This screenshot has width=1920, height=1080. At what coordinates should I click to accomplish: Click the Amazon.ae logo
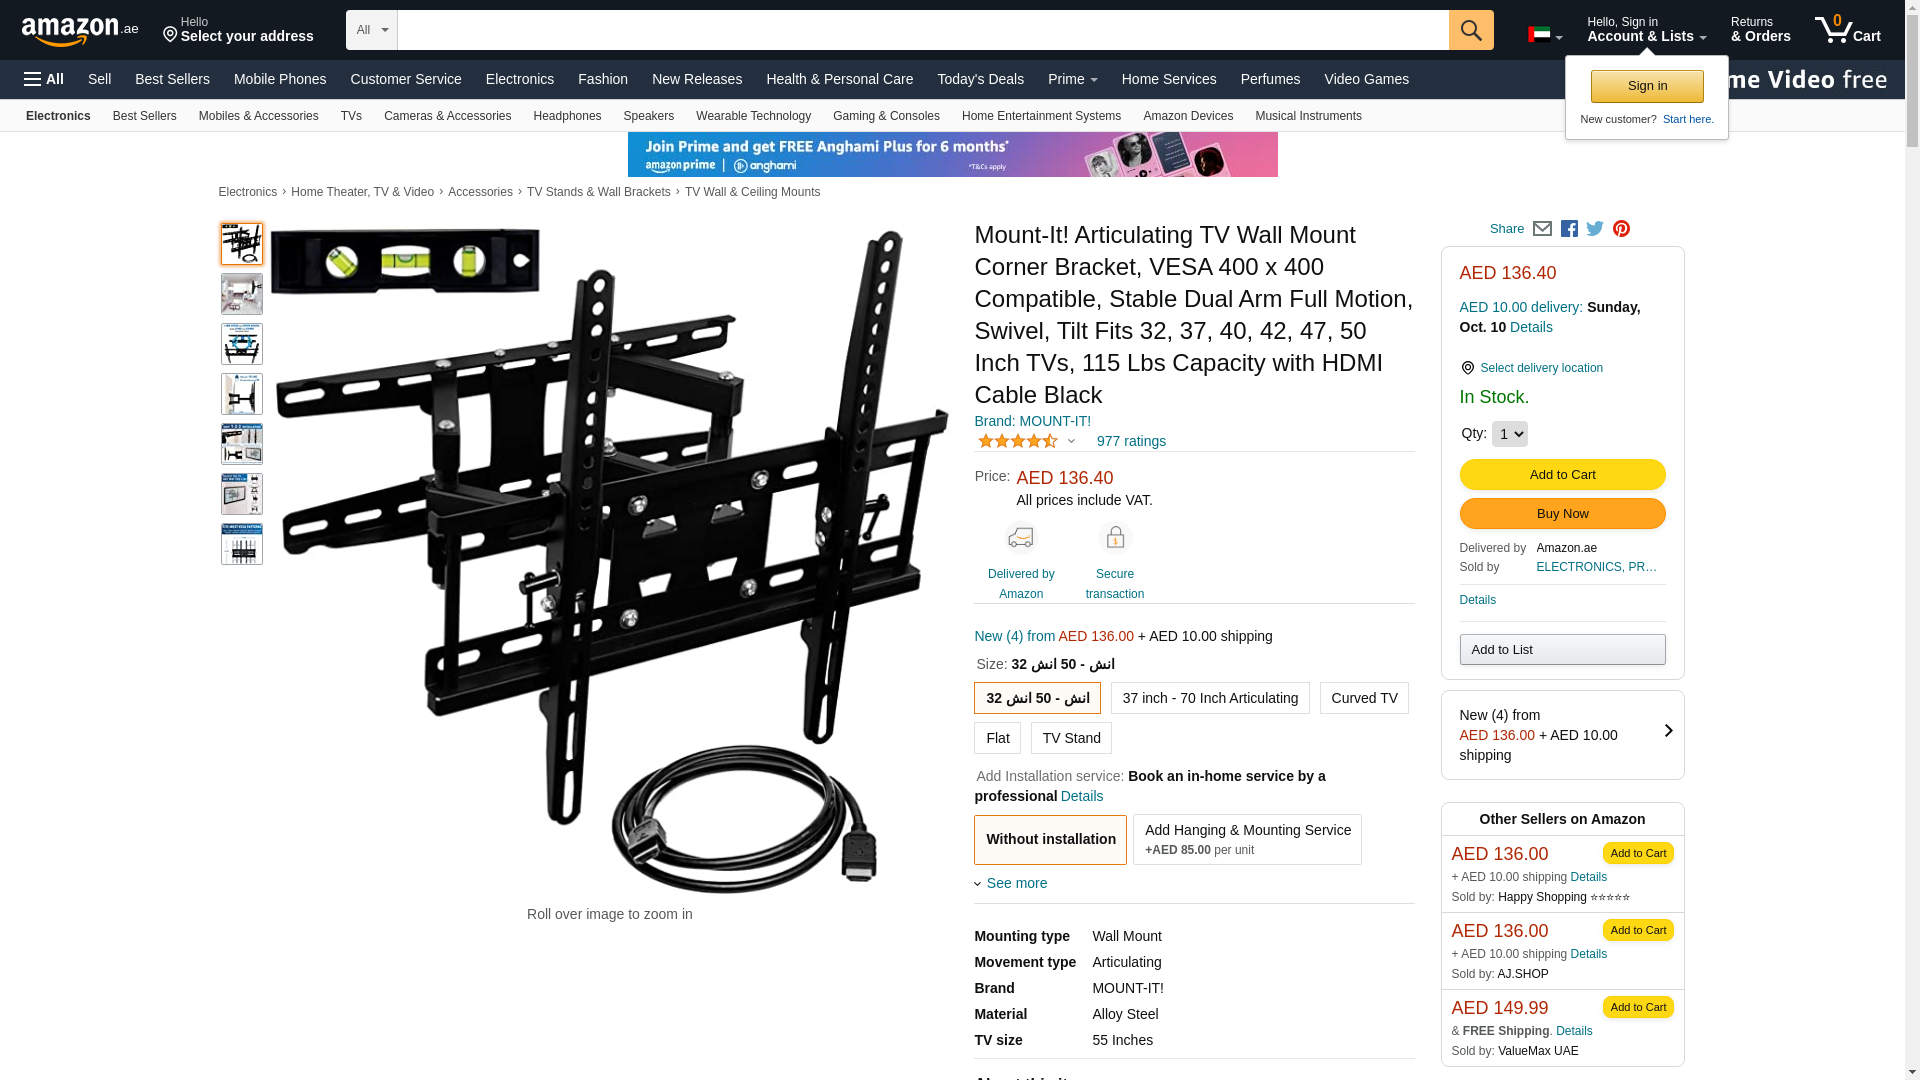[x=80, y=31]
